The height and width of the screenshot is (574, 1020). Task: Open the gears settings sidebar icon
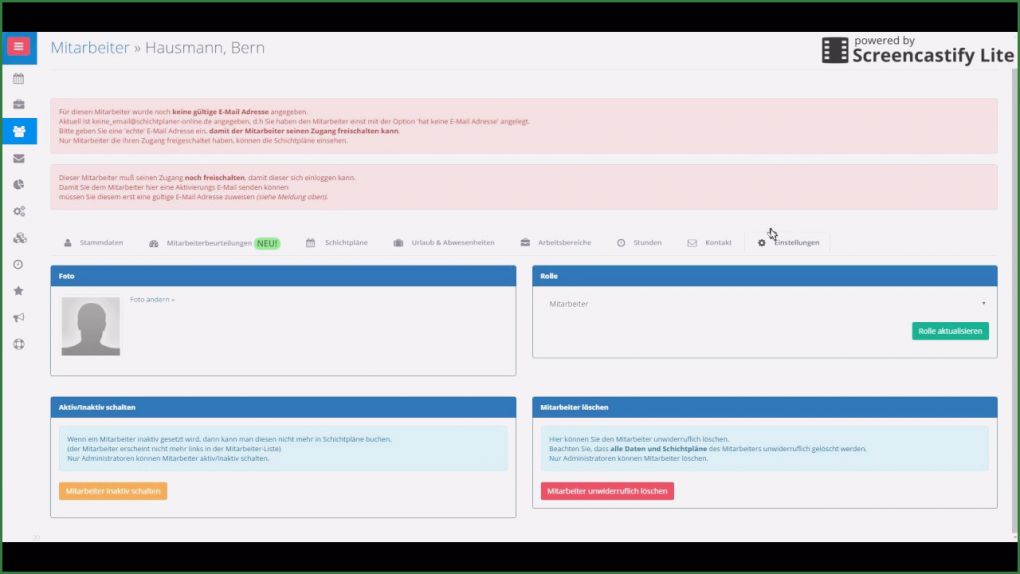click(19, 212)
